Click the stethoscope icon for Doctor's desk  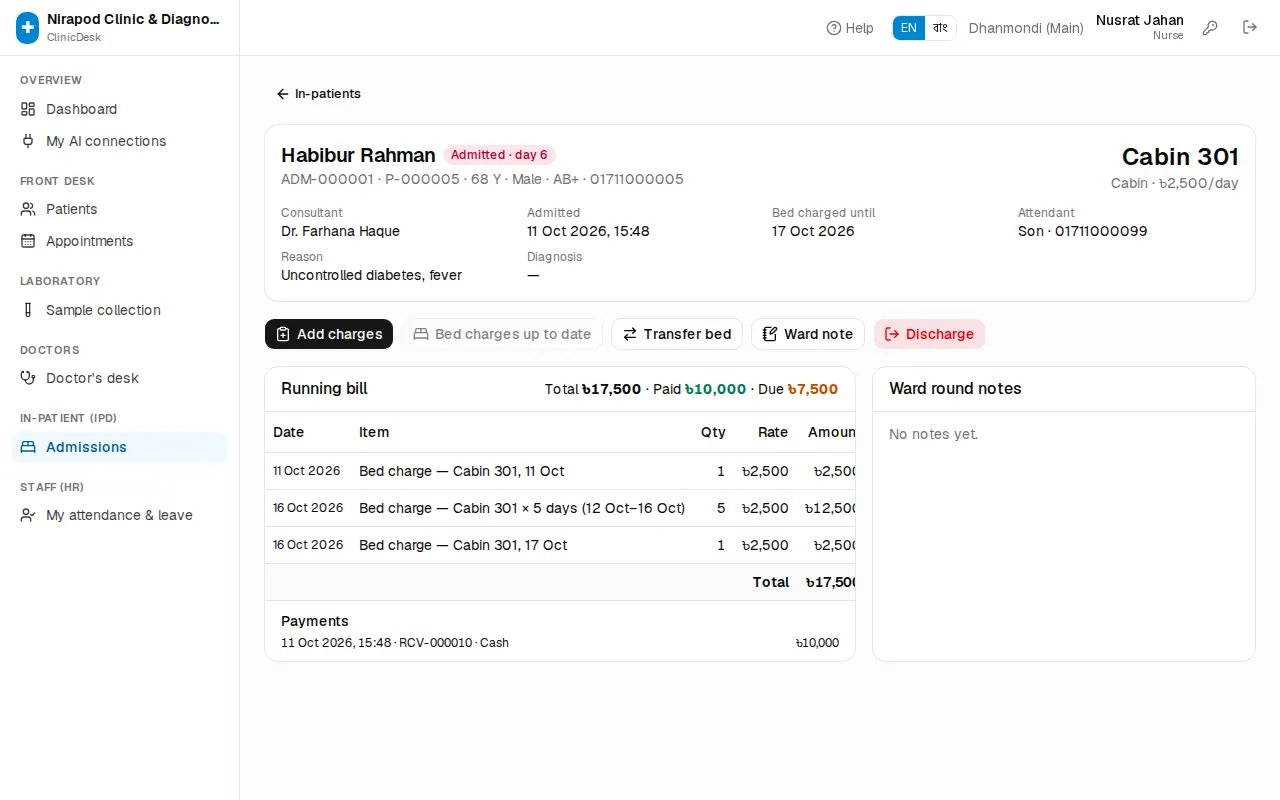[x=28, y=378]
